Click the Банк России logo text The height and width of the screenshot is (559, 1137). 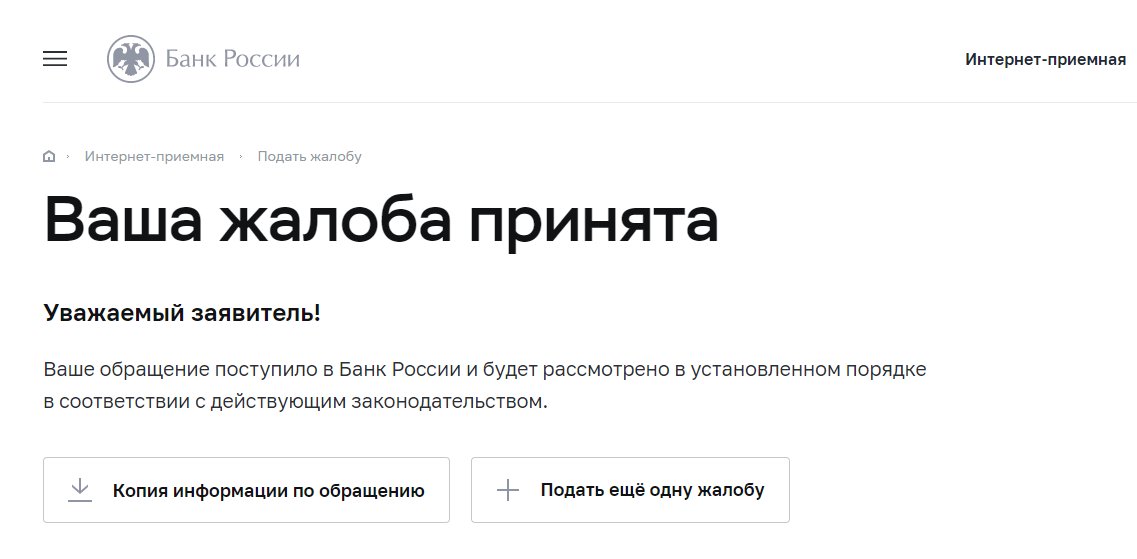233,59
